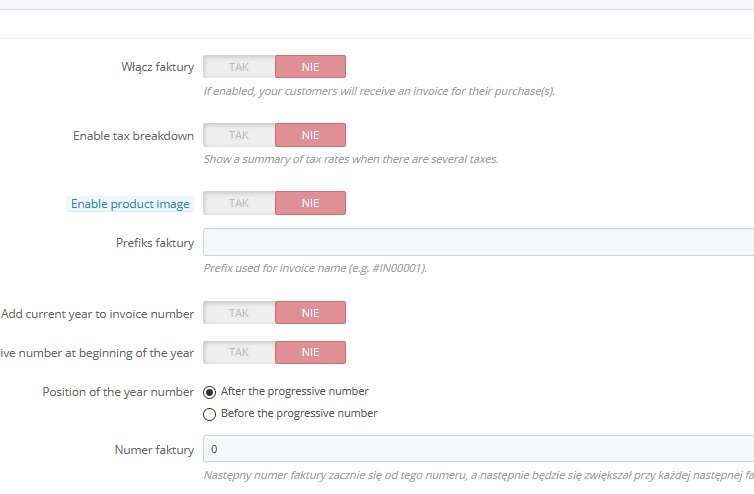Screen dimensions: 754x494
Task: Click into the Numer faktury field
Action: pyautogui.click(x=478, y=449)
